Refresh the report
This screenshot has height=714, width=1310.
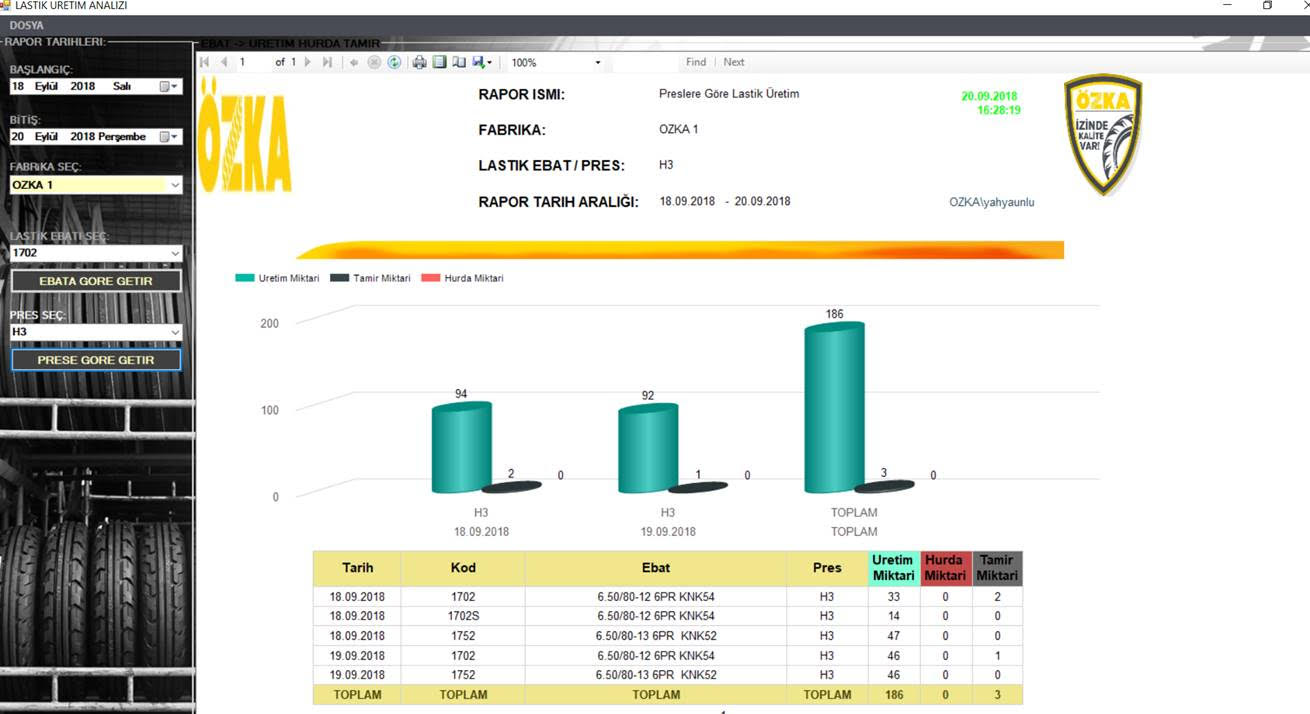[394, 62]
